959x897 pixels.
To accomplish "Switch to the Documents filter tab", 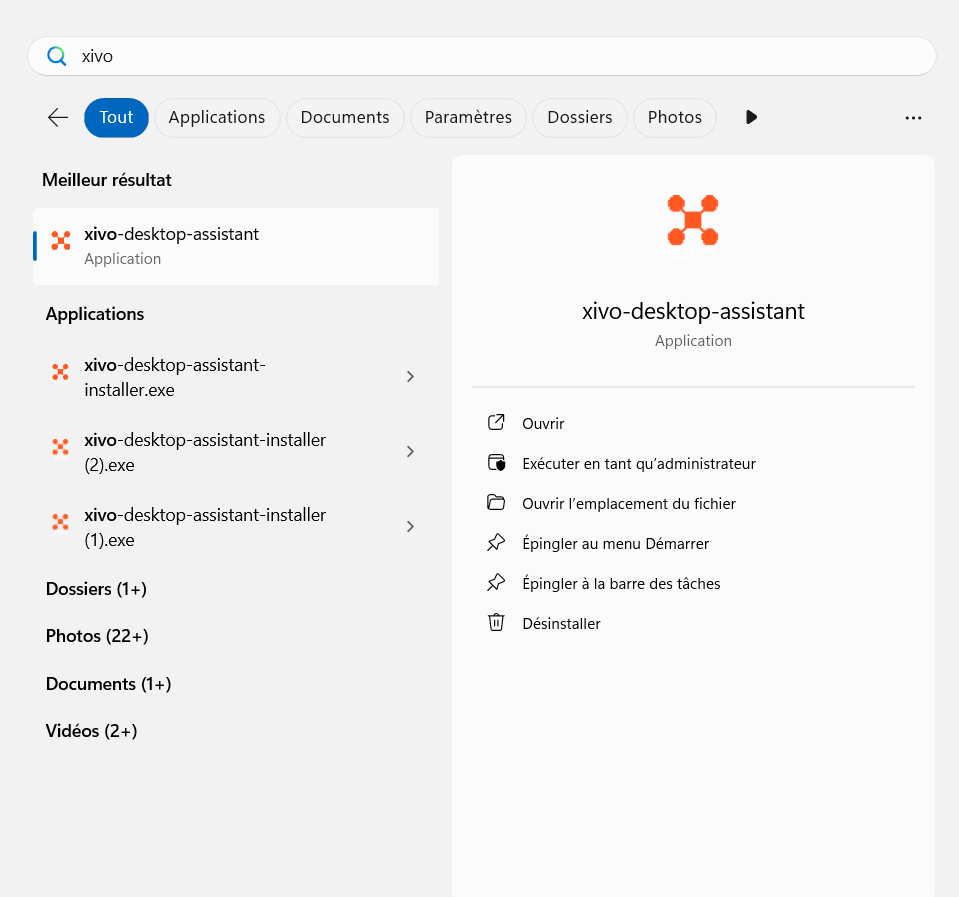I will (345, 118).
